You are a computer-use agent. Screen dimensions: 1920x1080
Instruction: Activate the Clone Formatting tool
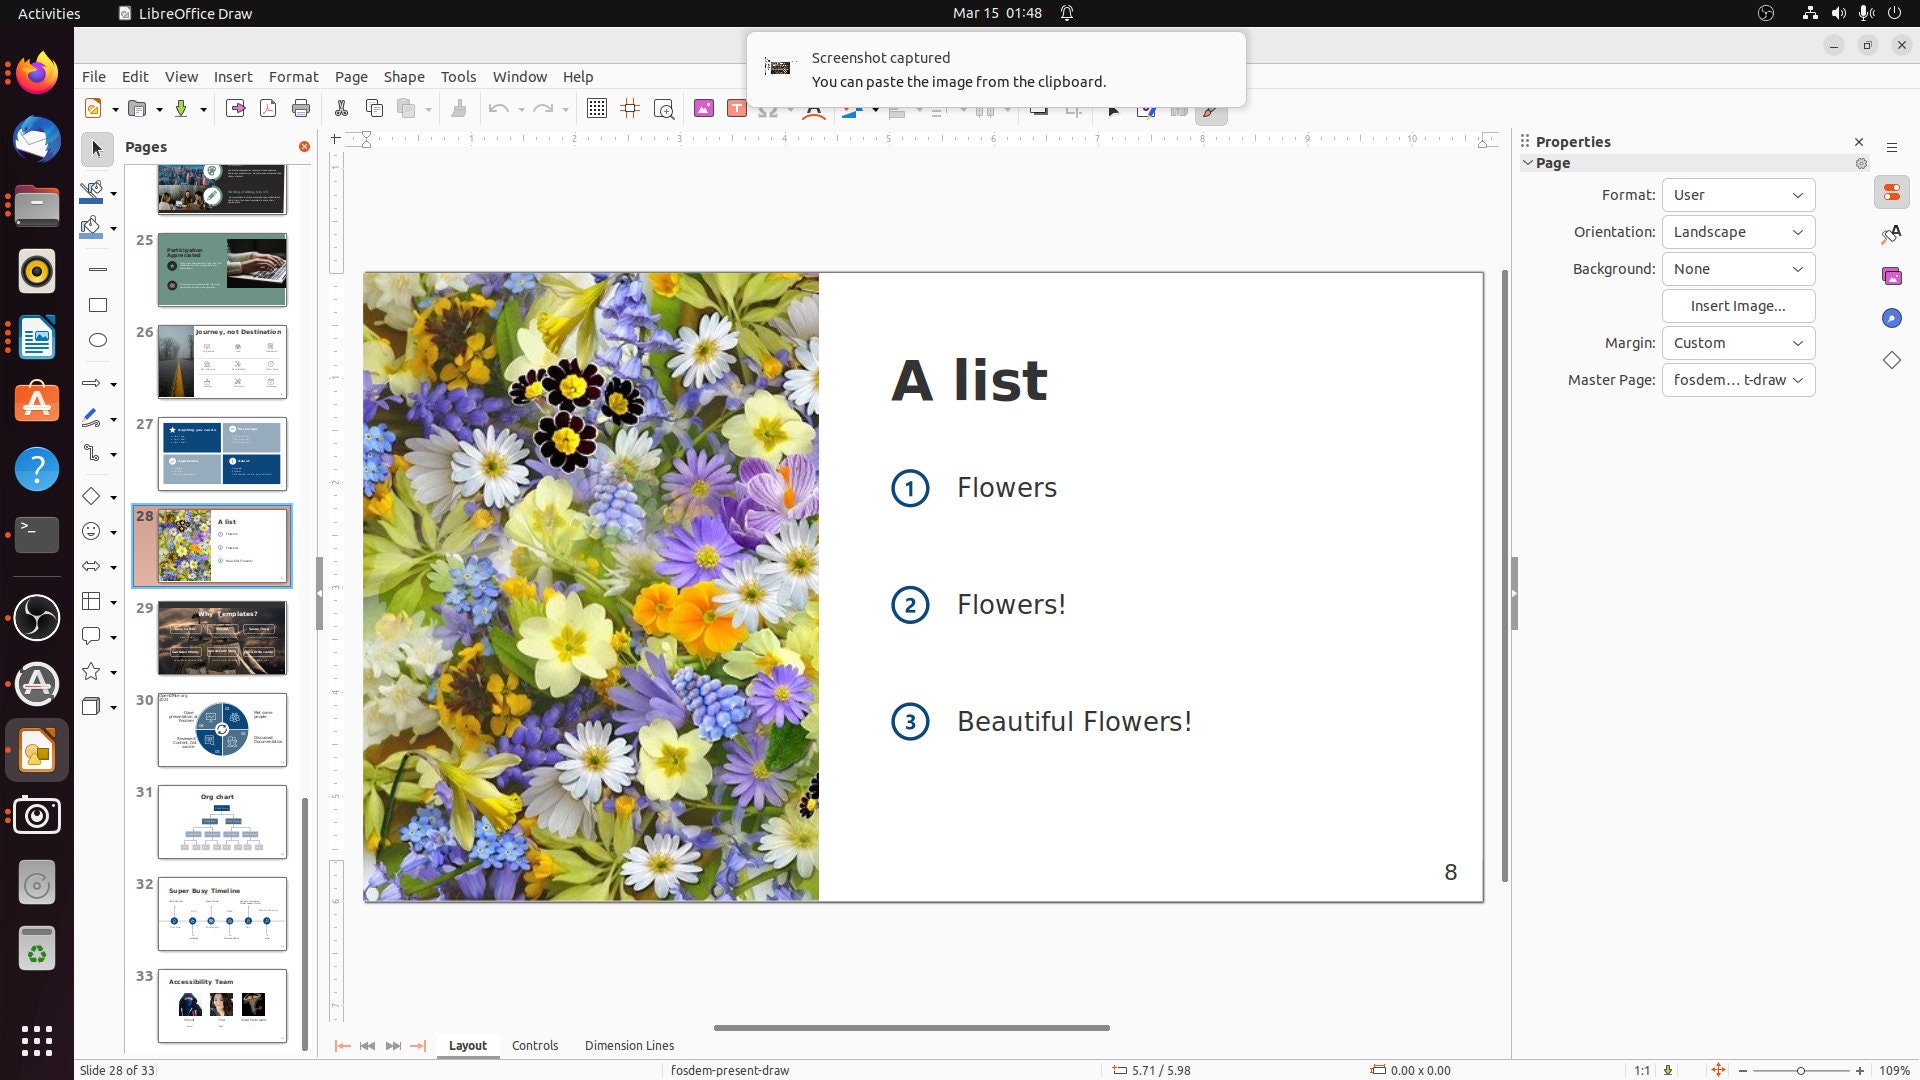tap(460, 108)
